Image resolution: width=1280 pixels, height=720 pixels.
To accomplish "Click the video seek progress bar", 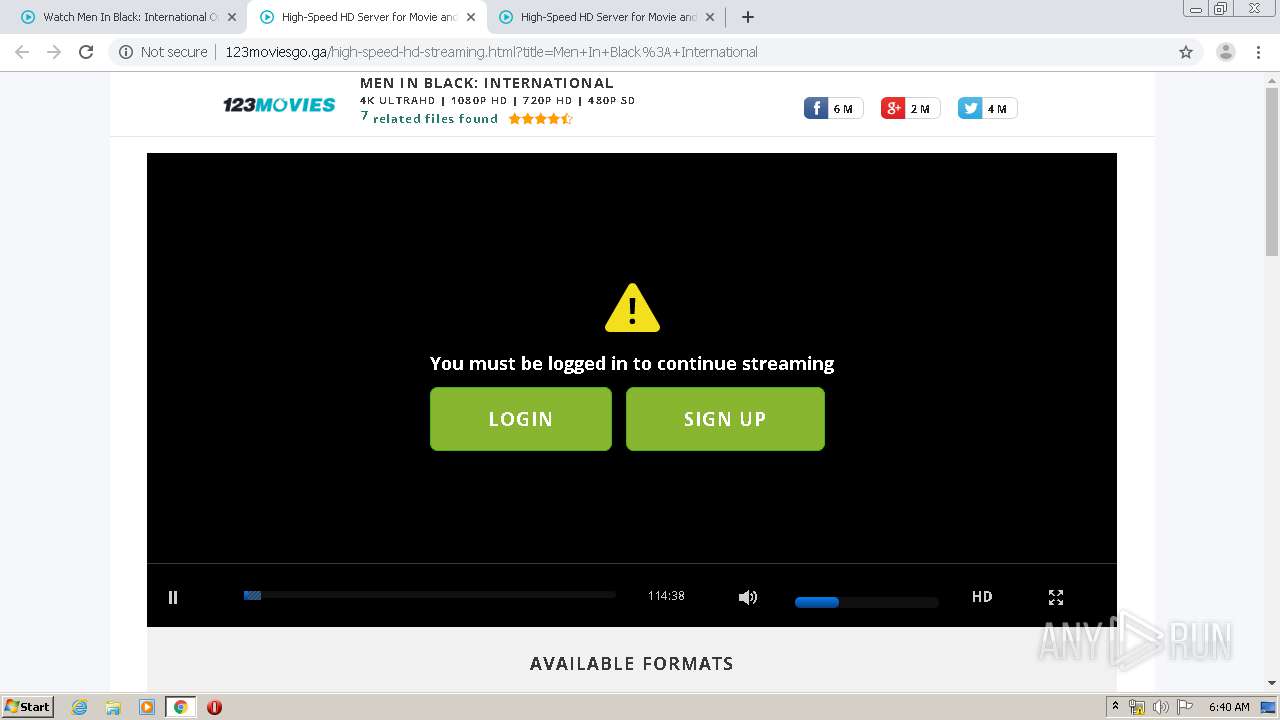I will [x=429, y=595].
